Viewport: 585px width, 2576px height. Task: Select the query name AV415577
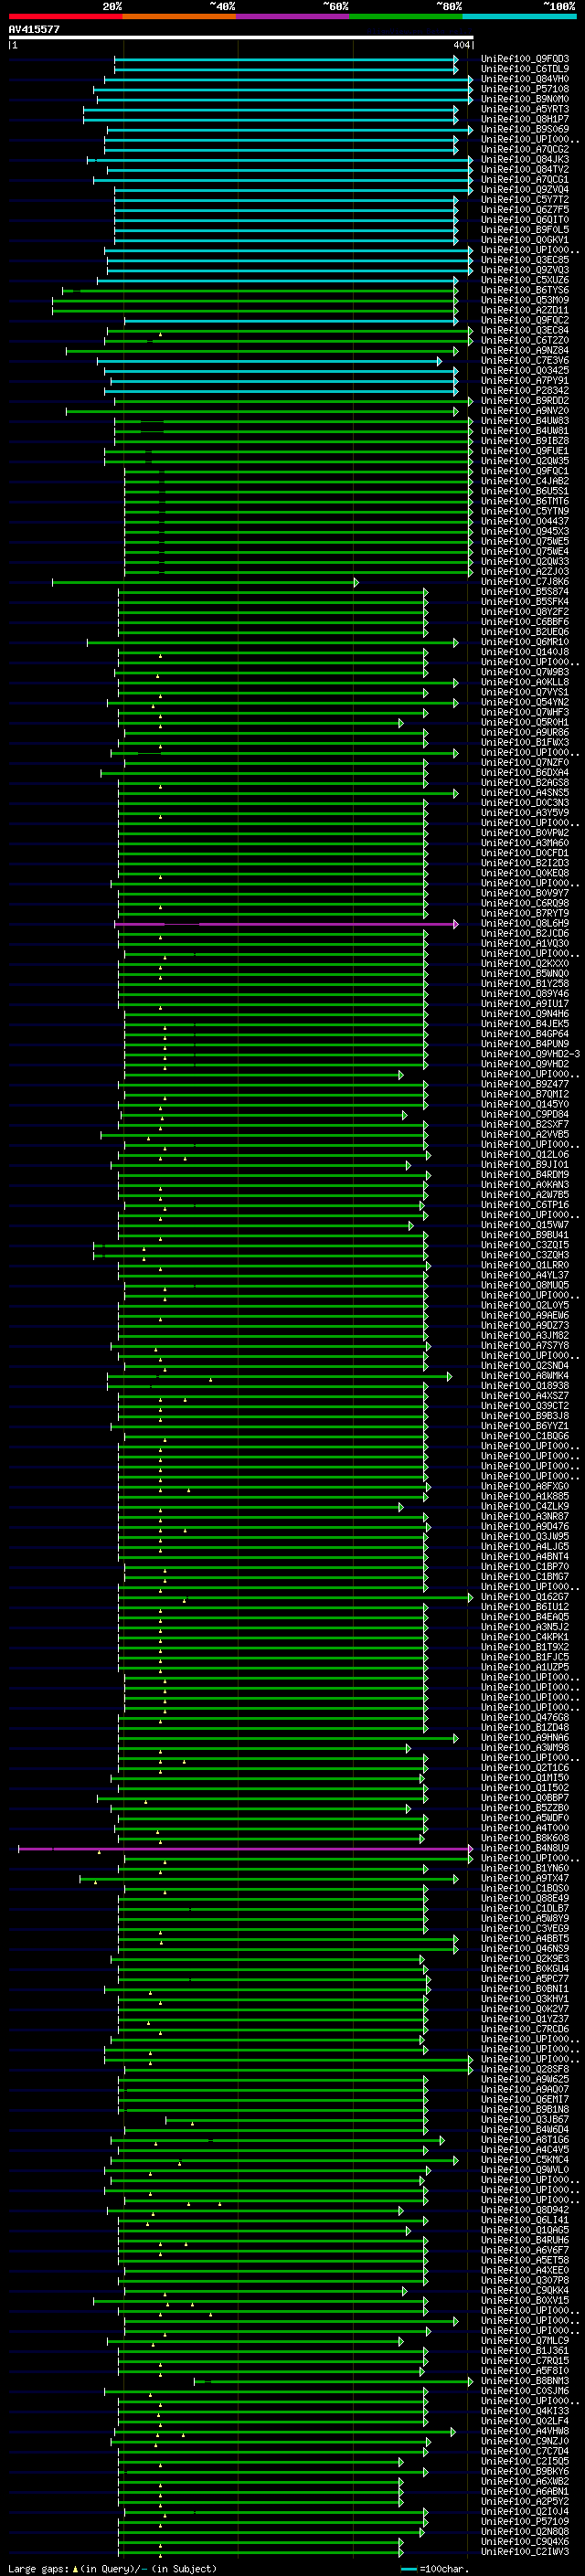pos(34,29)
